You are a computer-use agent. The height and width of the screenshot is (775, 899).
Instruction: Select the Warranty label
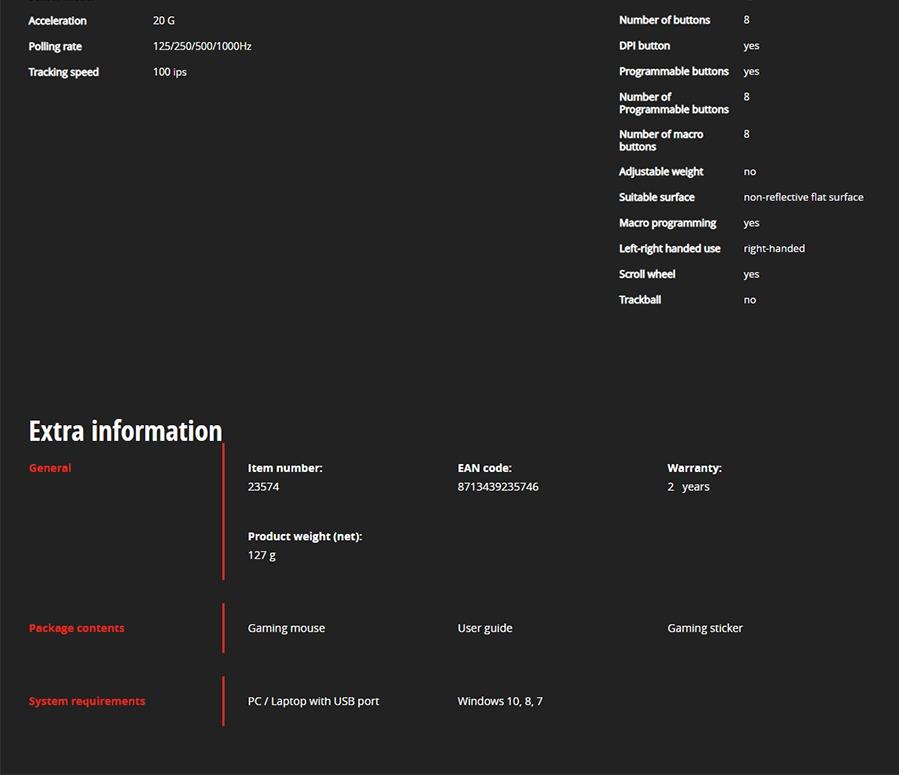(x=694, y=468)
